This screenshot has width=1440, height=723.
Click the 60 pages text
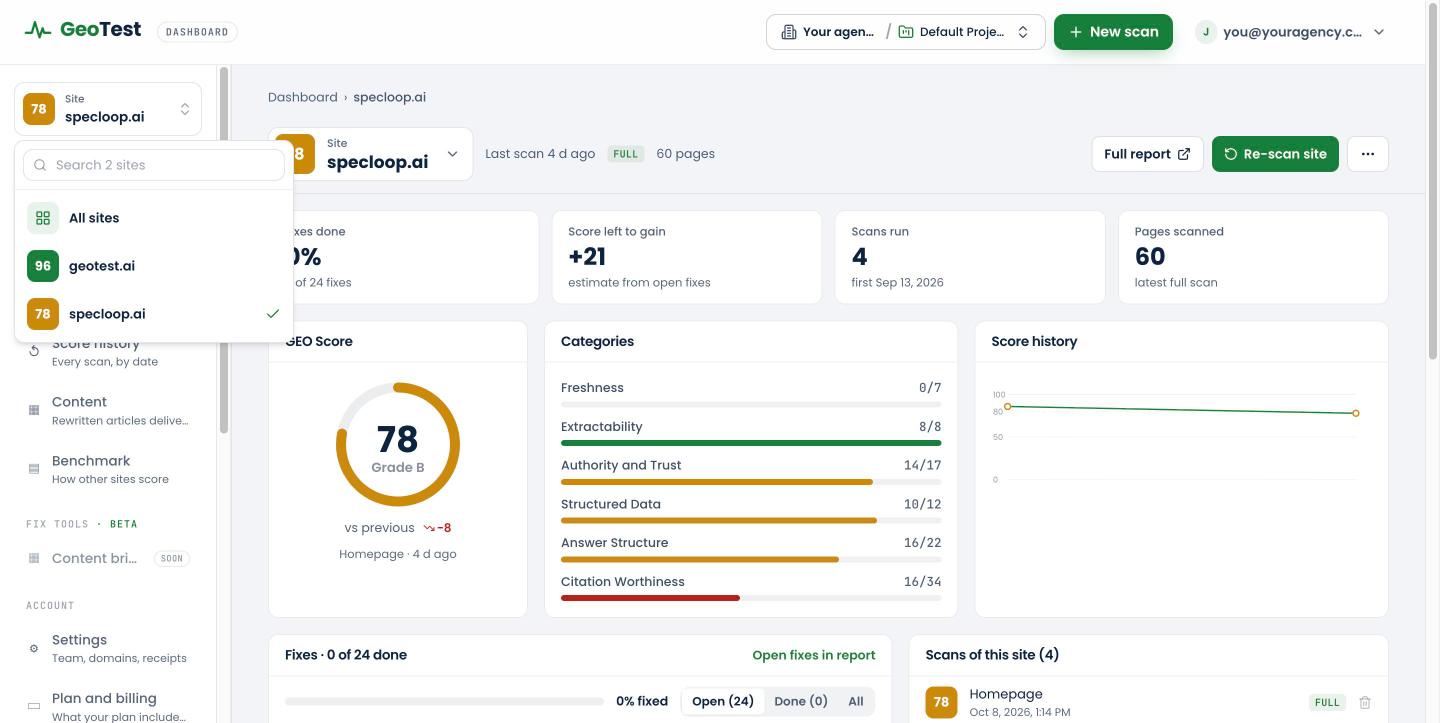pyautogui.click(x=685, y=154)
